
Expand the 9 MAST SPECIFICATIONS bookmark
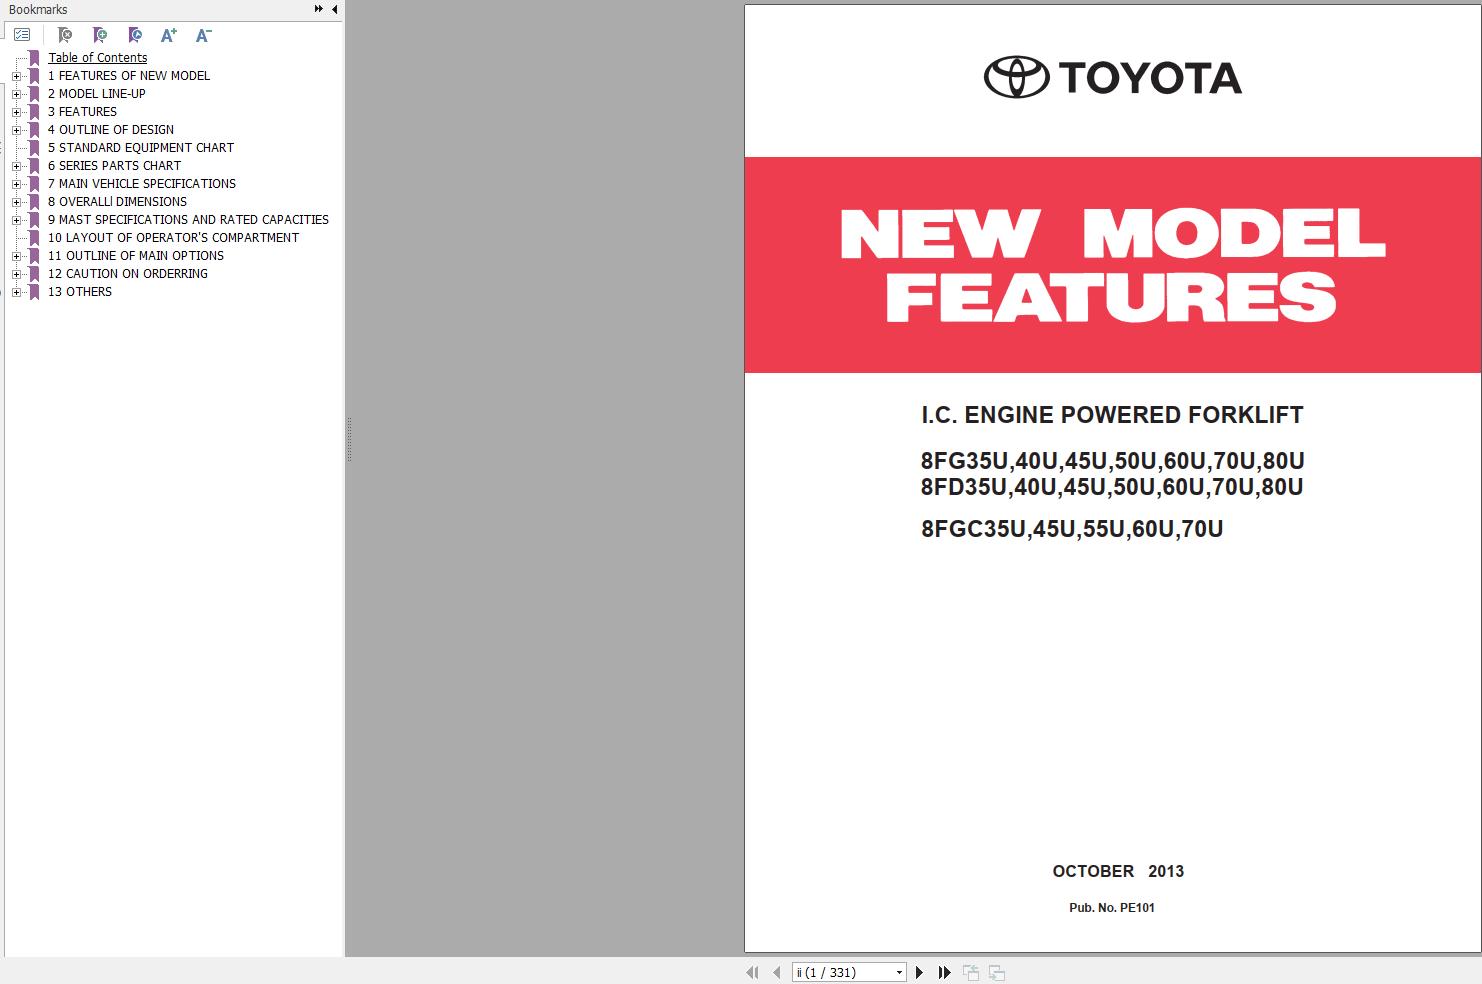point(16,220)
